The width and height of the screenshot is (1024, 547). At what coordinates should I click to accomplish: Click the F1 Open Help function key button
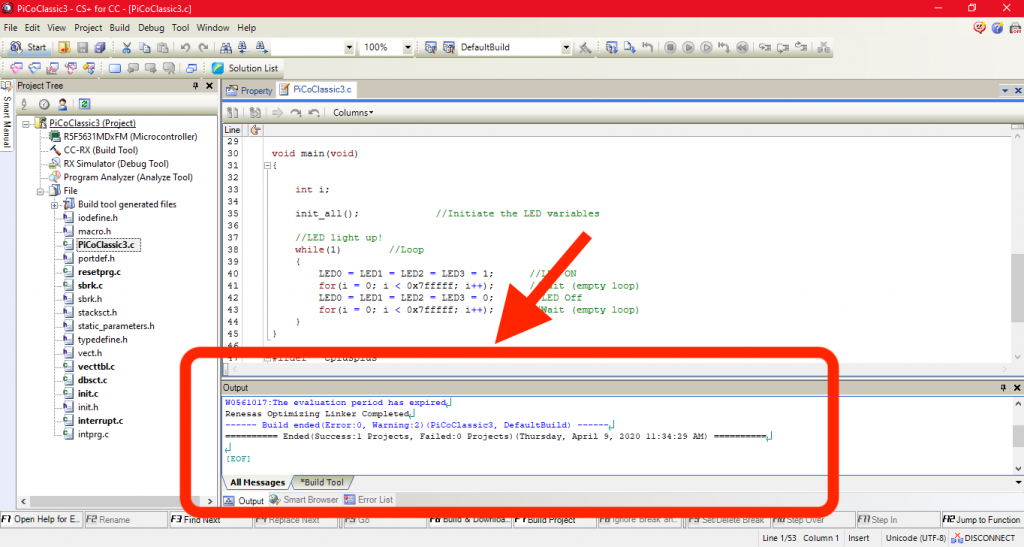(x=41, y=520)
